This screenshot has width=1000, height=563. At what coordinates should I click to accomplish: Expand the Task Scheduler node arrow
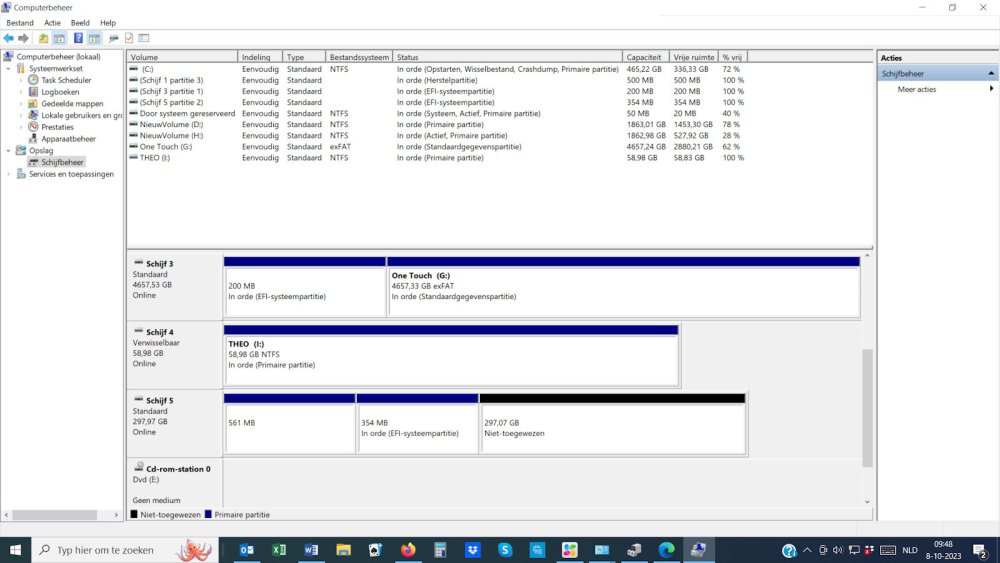[21, 80]
